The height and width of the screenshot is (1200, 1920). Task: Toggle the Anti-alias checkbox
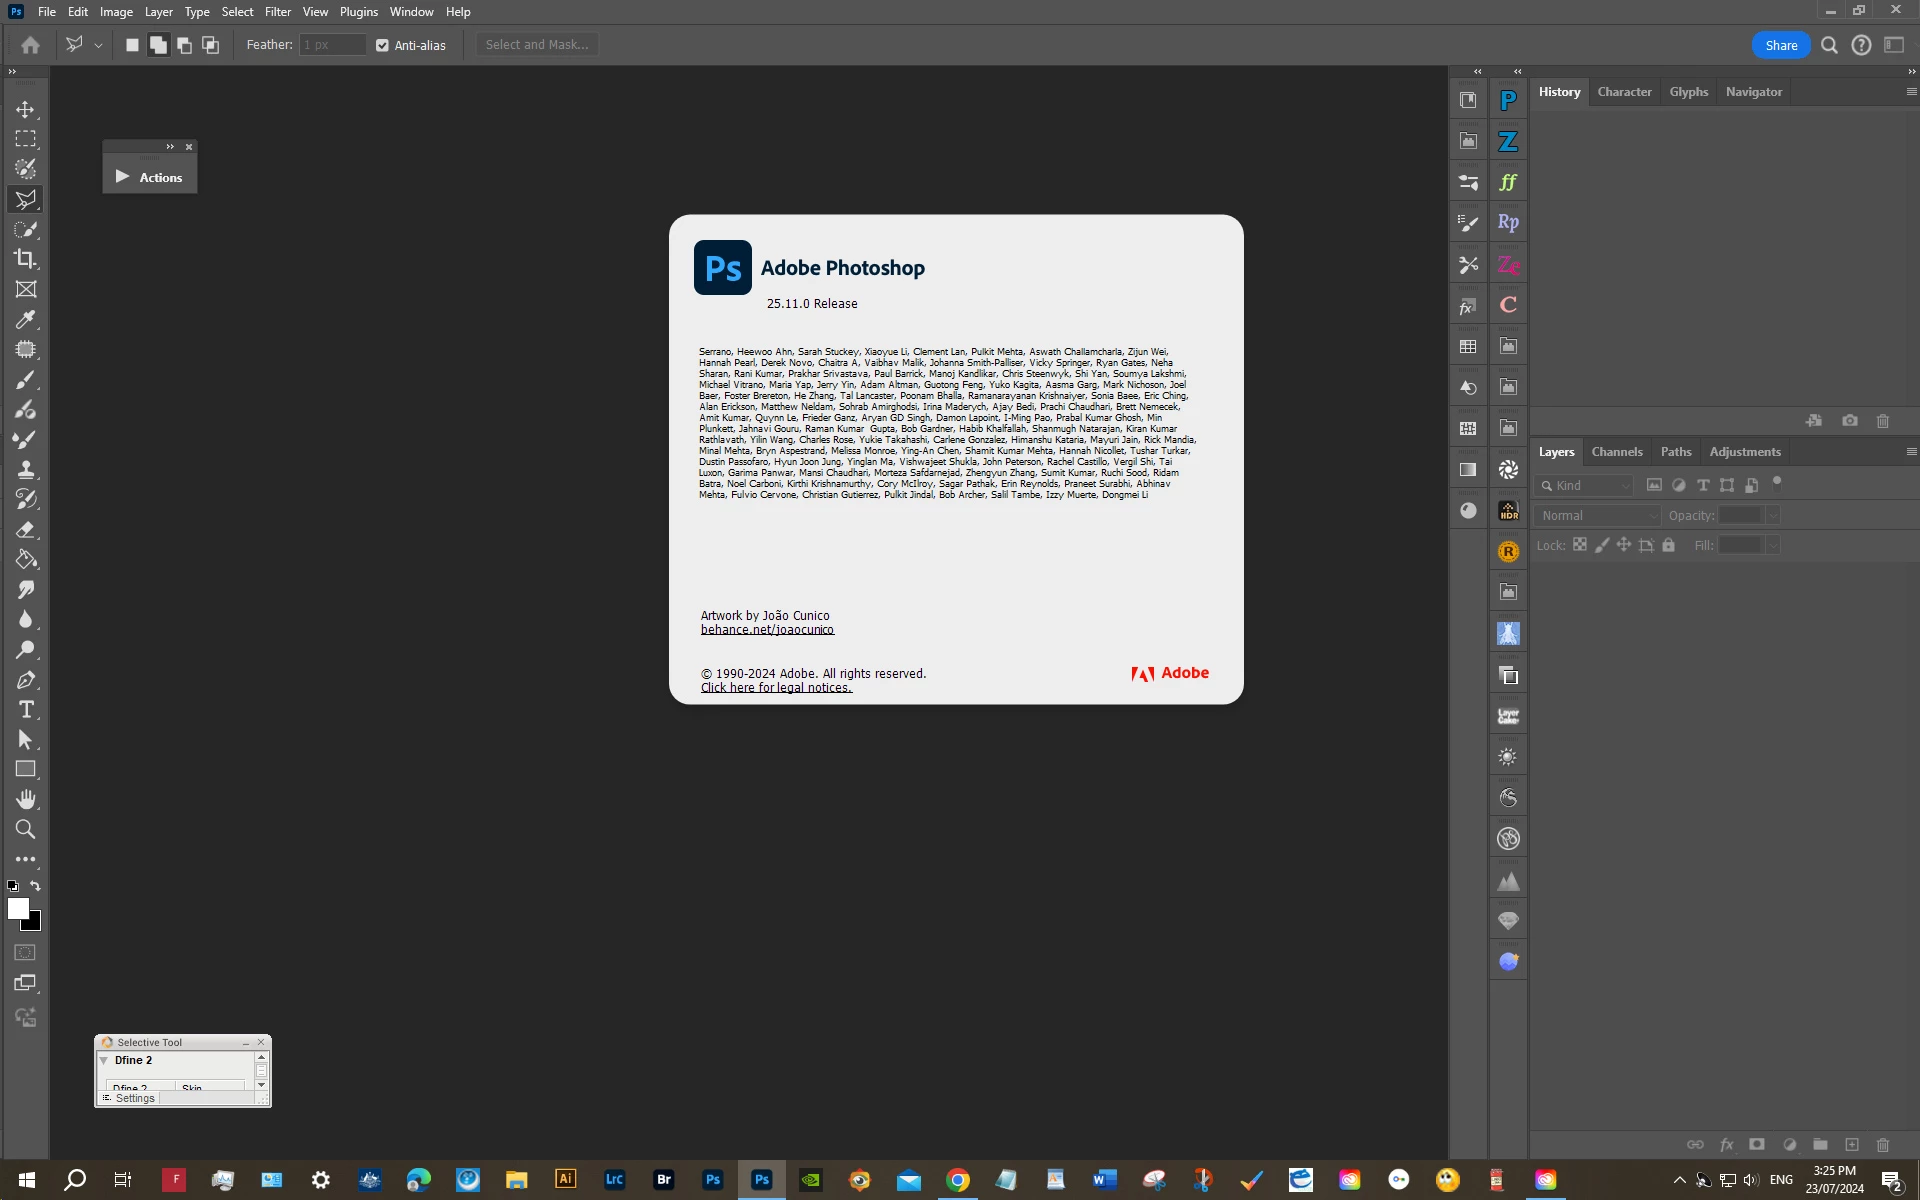click(382, 45)
